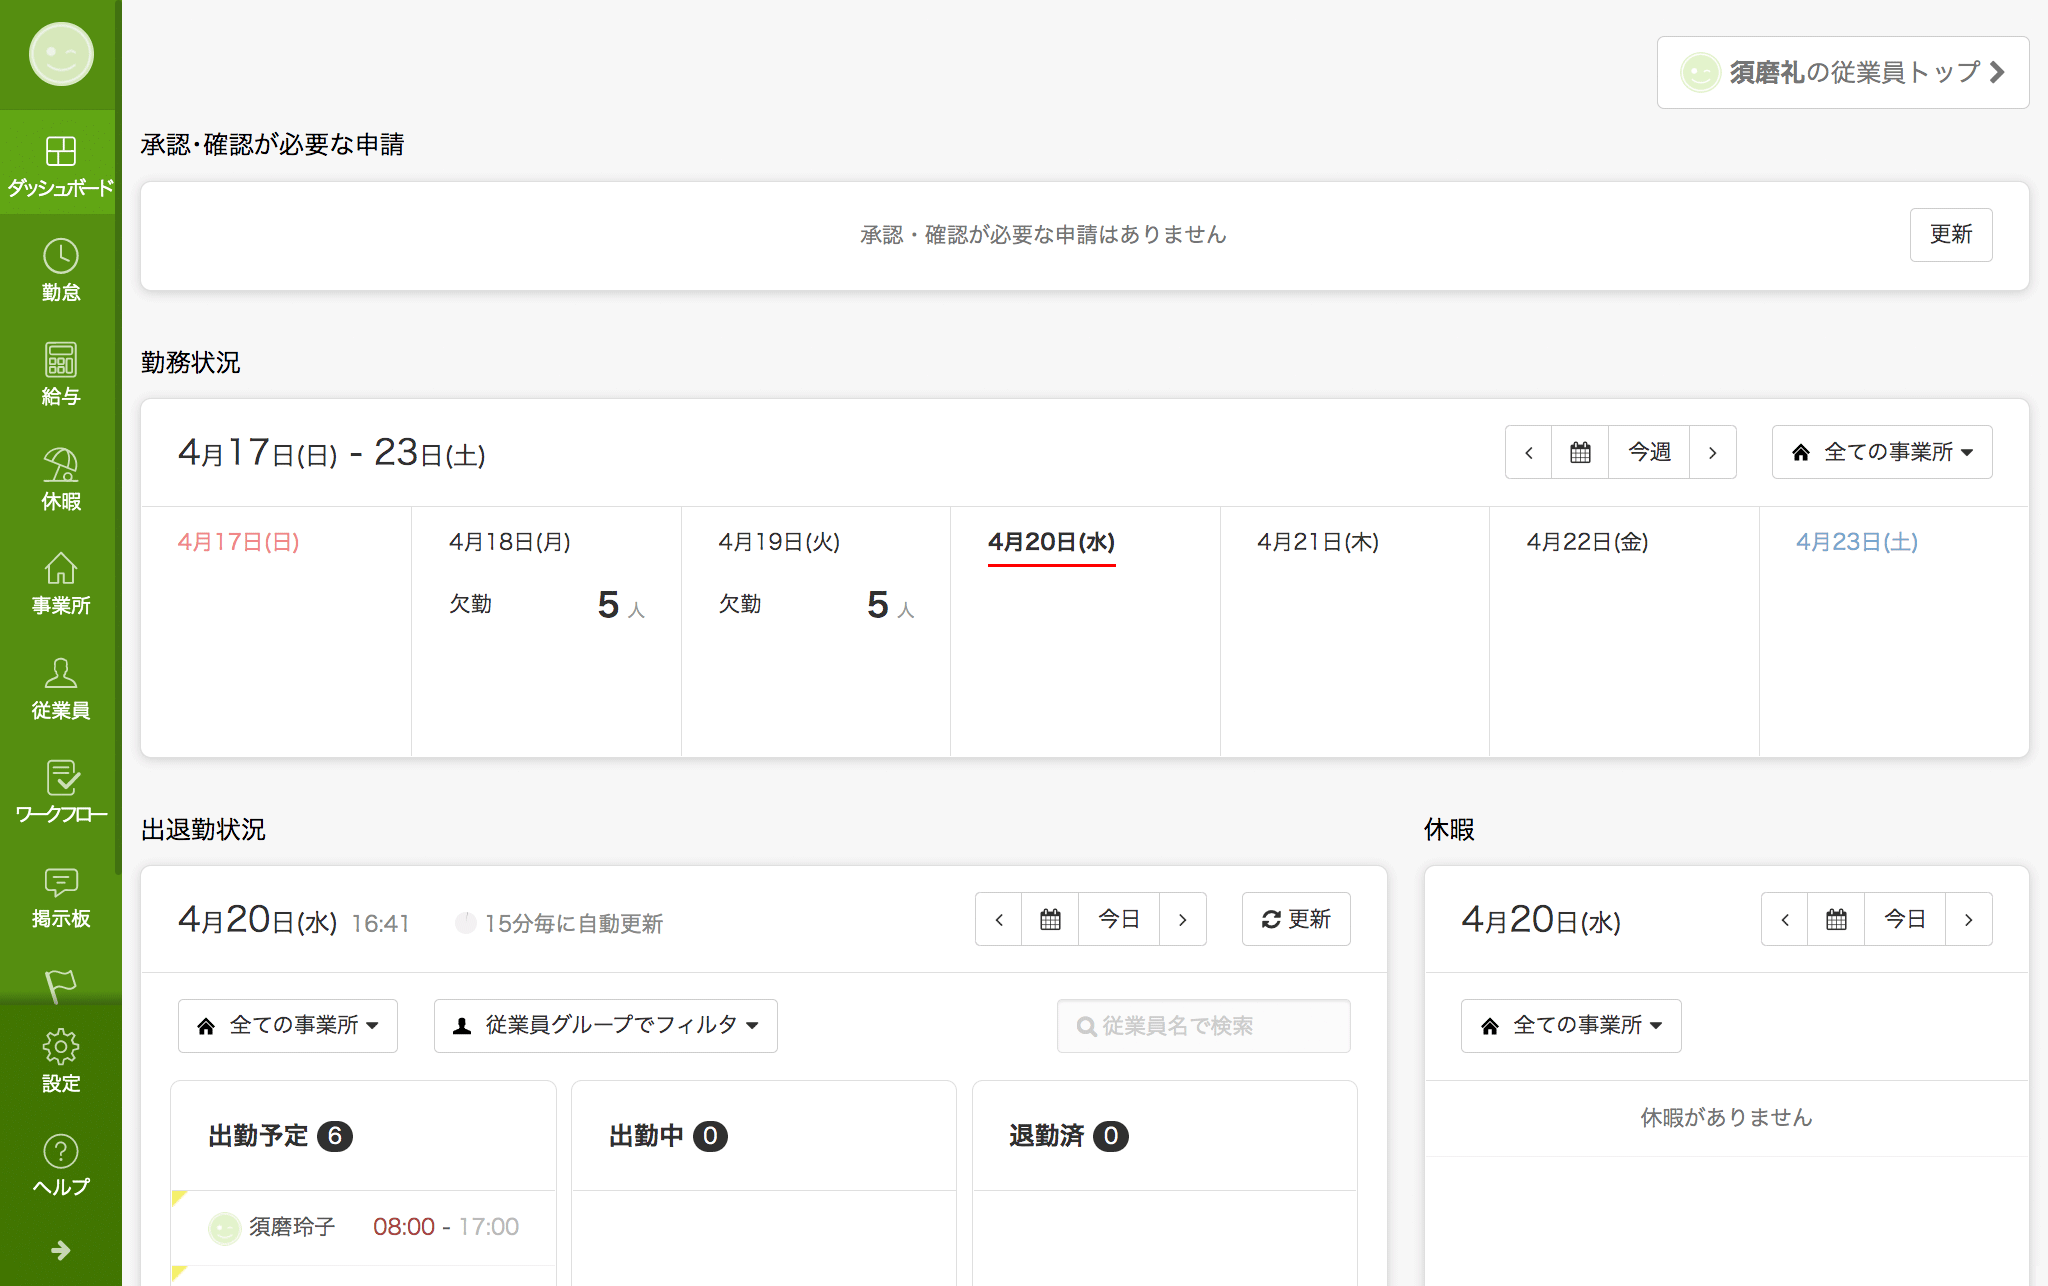Expand 全ての事業所 dropdown in 休暇 panel
This screenshot has width=2048, height=1286.
1570,1025
